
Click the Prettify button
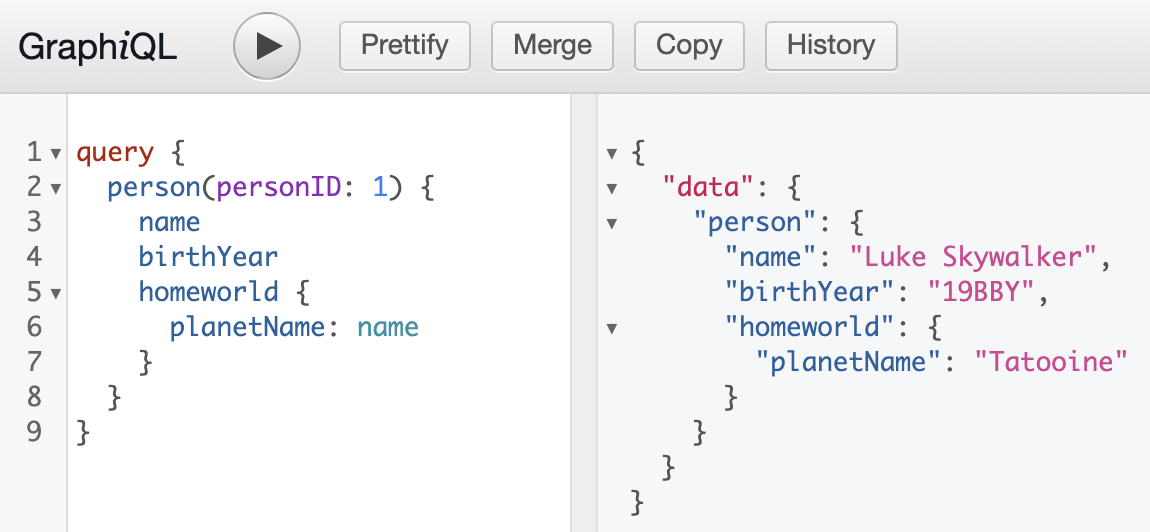[x=405, y=46]
